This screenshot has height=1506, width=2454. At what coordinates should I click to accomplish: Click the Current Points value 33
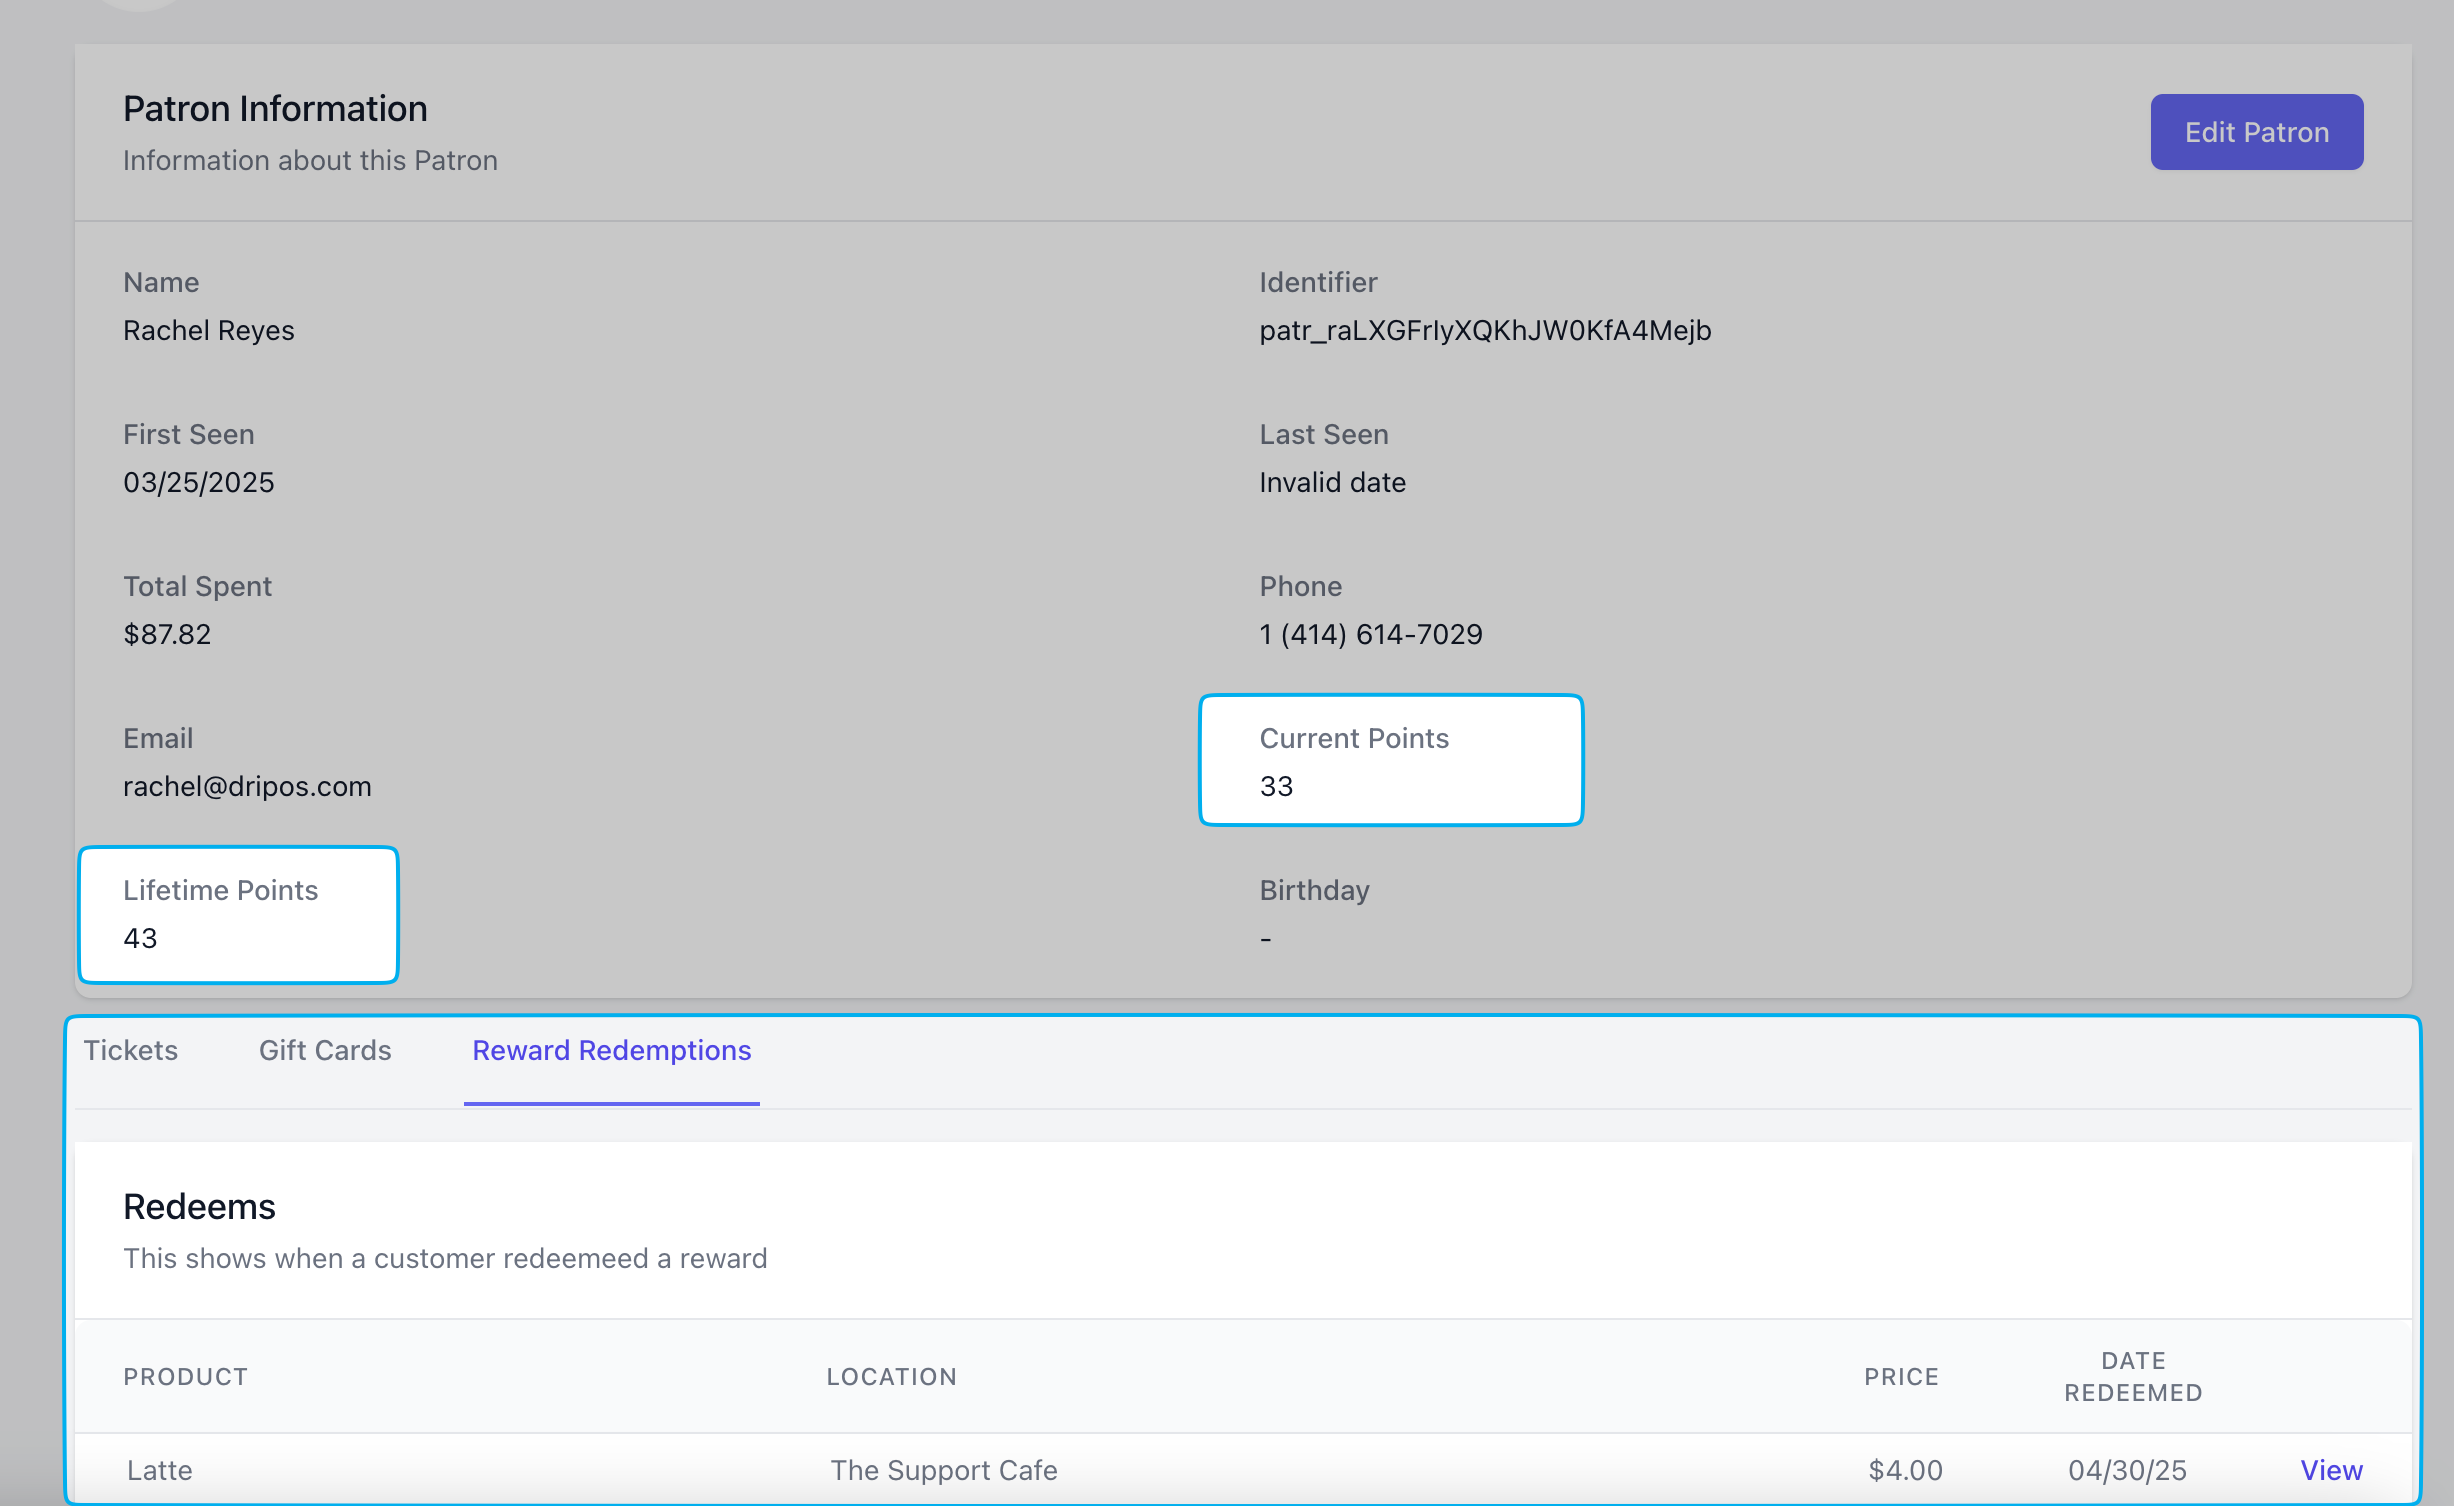(x=1276, y=786)
